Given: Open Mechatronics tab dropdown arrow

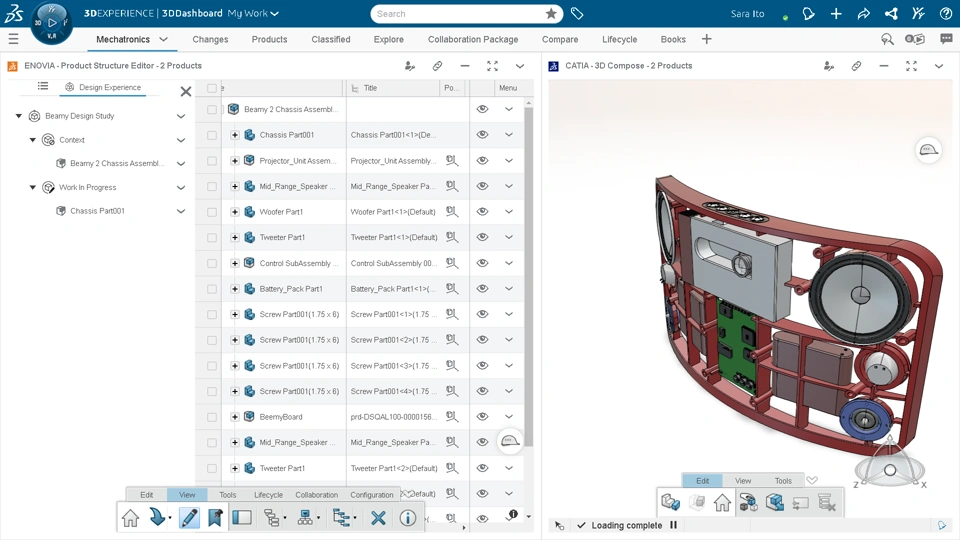Looking at the screenshot, I should pyautogui.click(x=163, y=39).
